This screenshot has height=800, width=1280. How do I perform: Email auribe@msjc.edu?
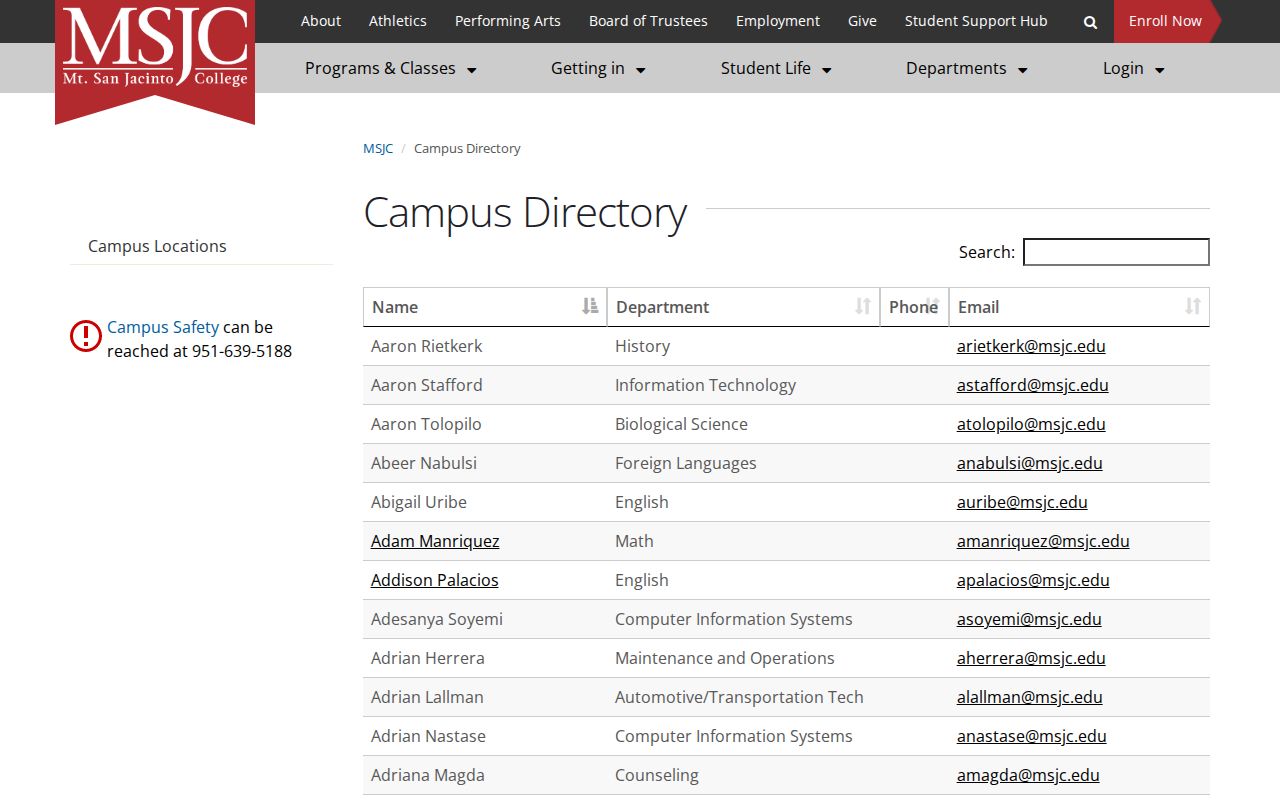tap(1022, 502)
